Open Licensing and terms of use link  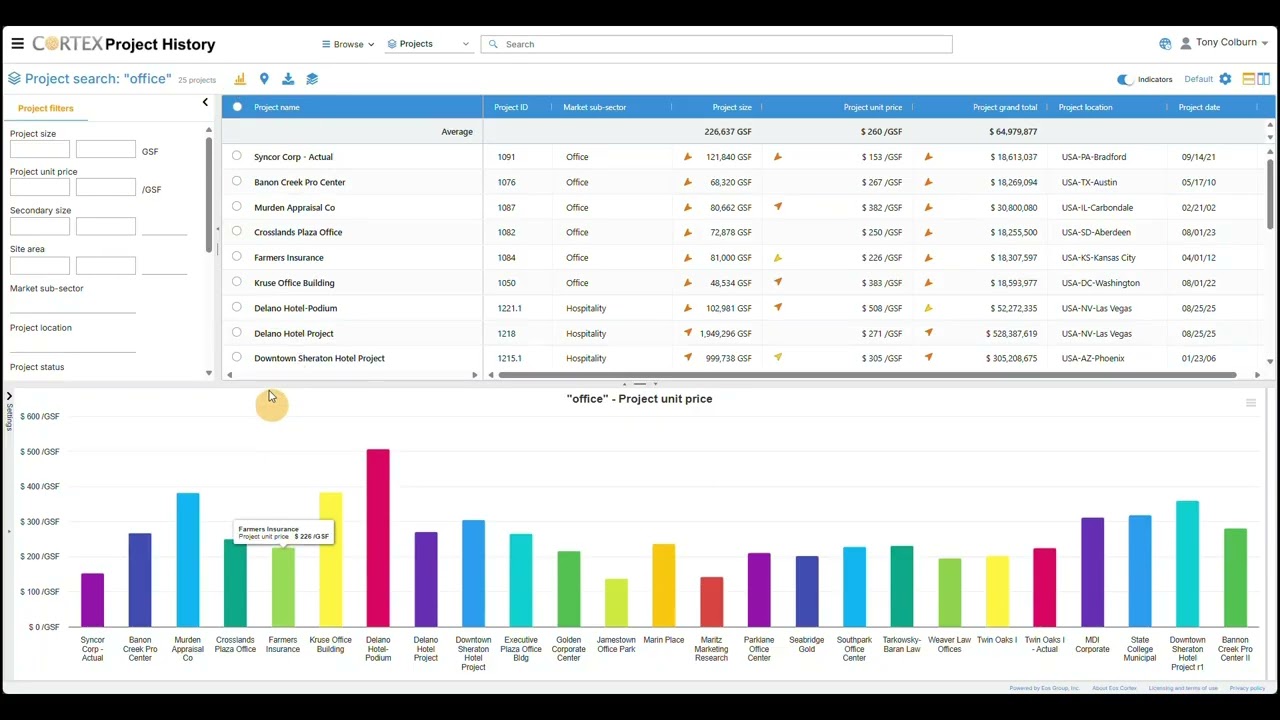pyautogui.click(x=1183, y=688)
